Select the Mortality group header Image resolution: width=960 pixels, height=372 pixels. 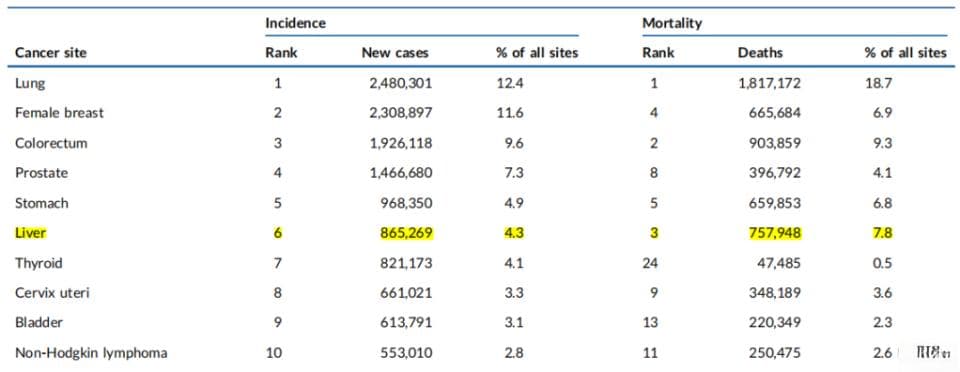coord(672,24)
